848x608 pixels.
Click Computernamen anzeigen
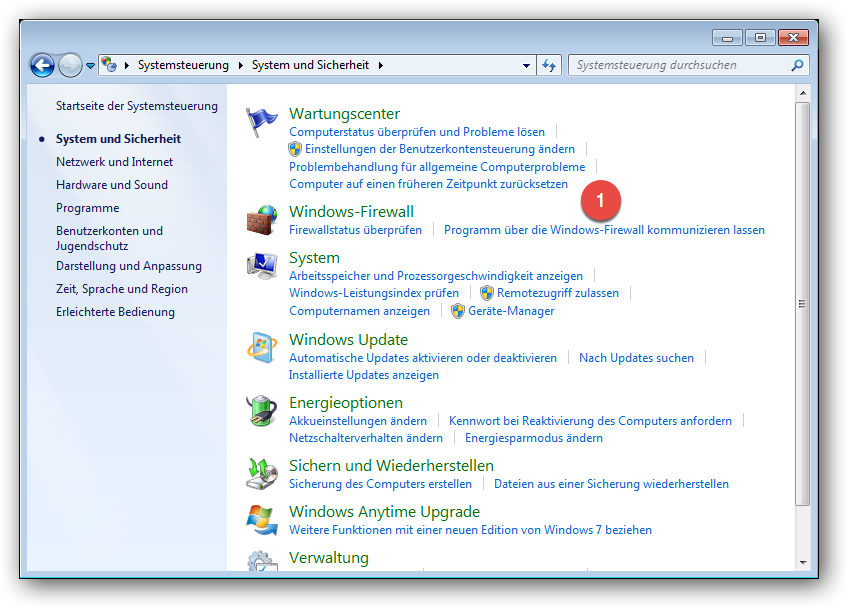point(360,311)
